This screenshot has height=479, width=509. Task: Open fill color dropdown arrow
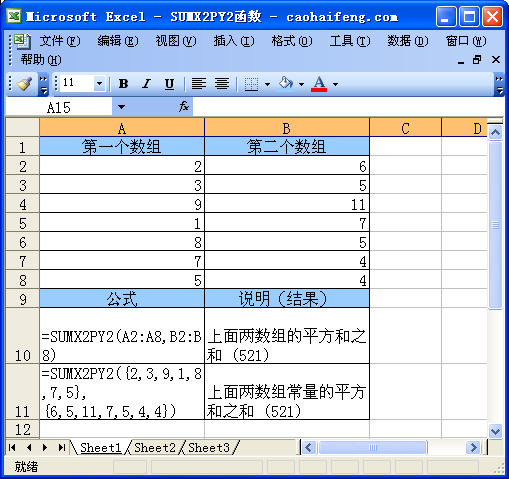[x=301, y=84]
